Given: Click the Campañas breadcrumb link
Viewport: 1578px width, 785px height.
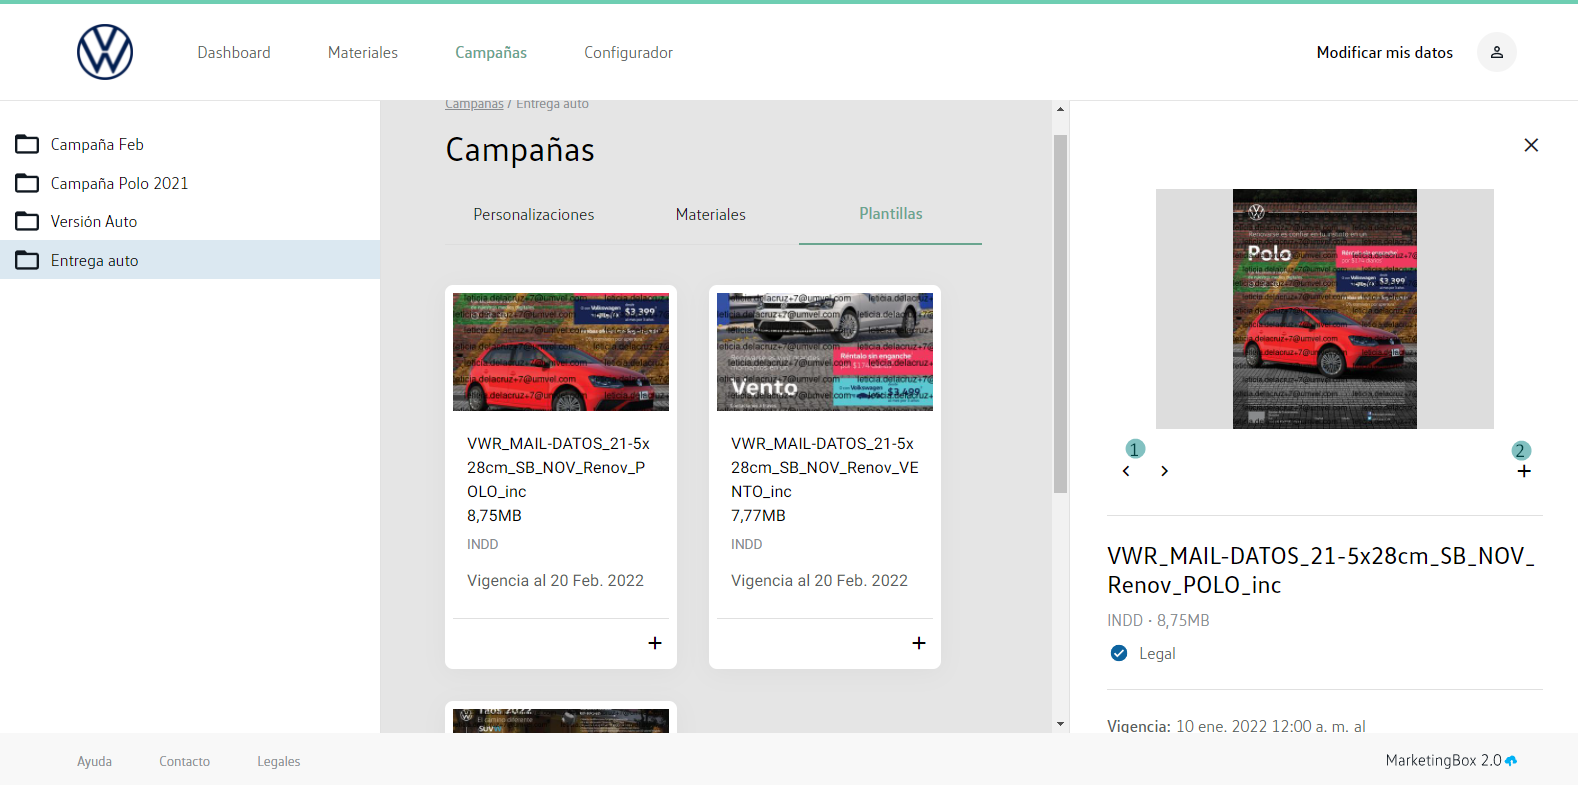Looking at the screenshot, I should pyautogui.click(x=474, y=104).
